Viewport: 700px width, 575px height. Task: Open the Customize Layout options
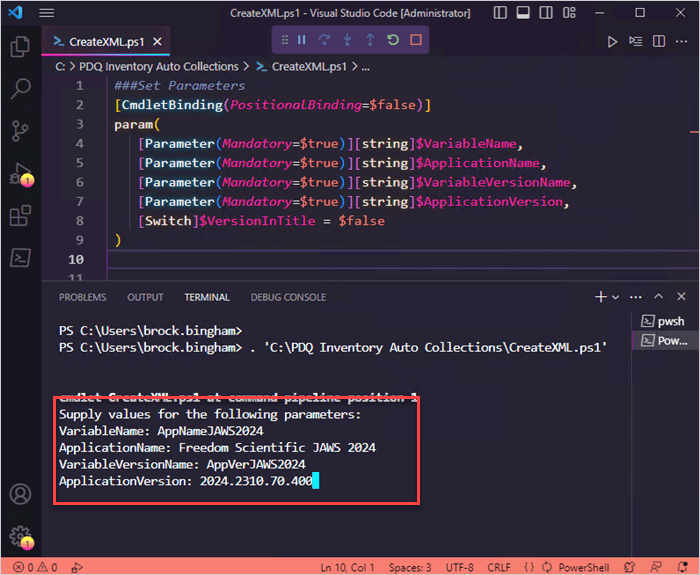click(569, 13)
